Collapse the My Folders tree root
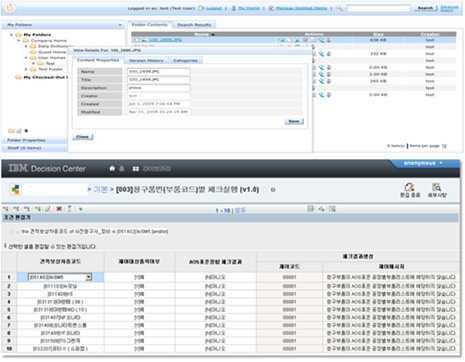Viewport: 465px width, 362px height. click(12, 35)
